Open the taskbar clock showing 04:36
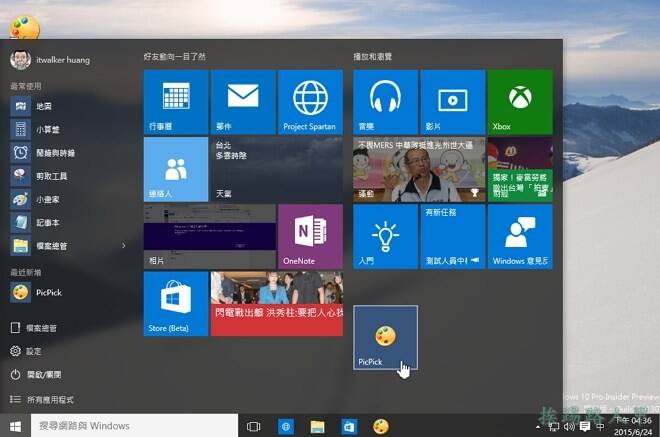Screen dimensions: 660x437 click(x=633, y=426)
